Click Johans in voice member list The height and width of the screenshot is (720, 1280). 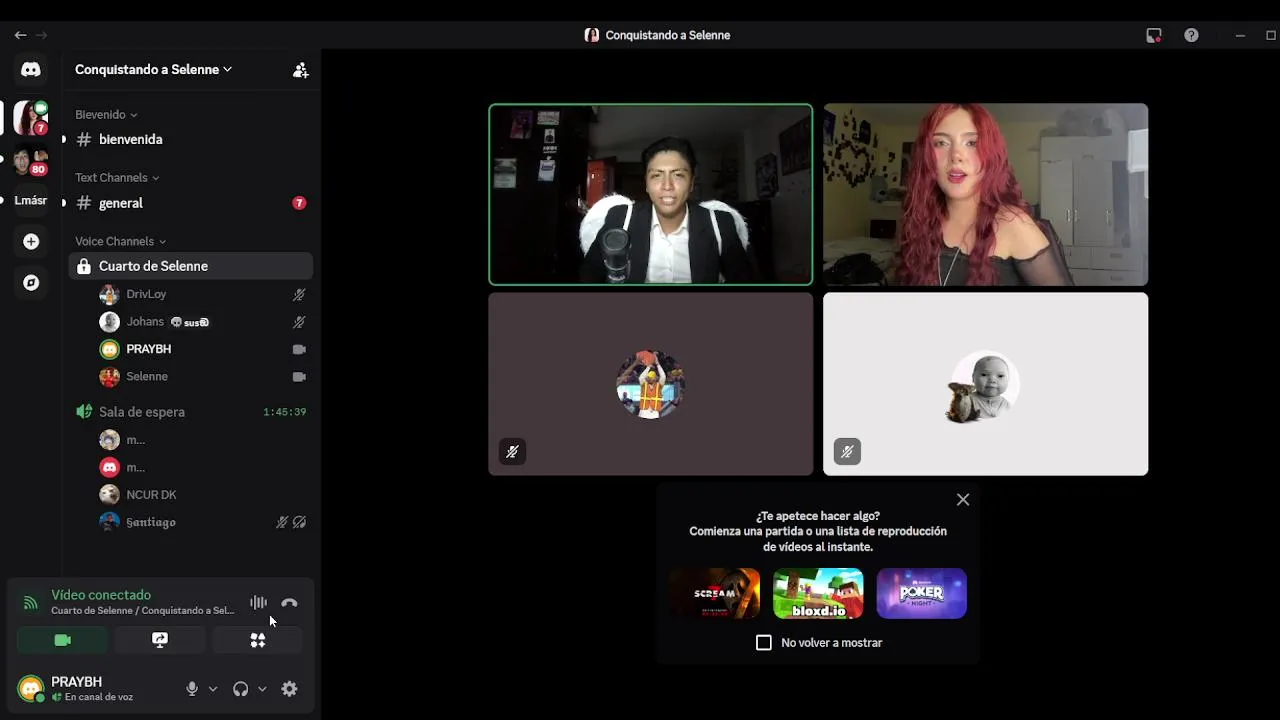(203, 322)
